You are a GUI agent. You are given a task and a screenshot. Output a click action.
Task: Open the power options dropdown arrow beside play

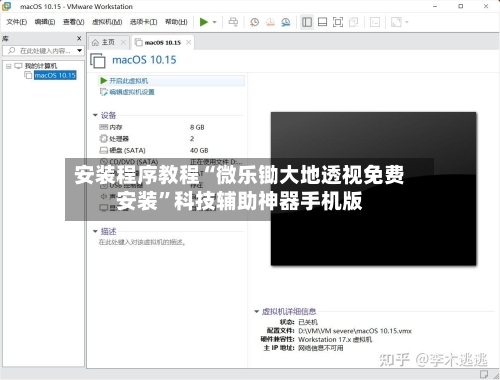coord(214,22)
